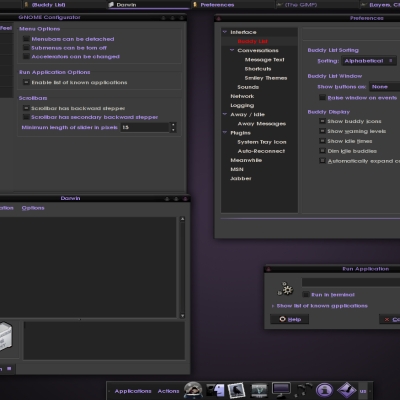The image size is (400, 400).
Task: Click the Darwin scrollbar up arrow
Action: (182, 219)
